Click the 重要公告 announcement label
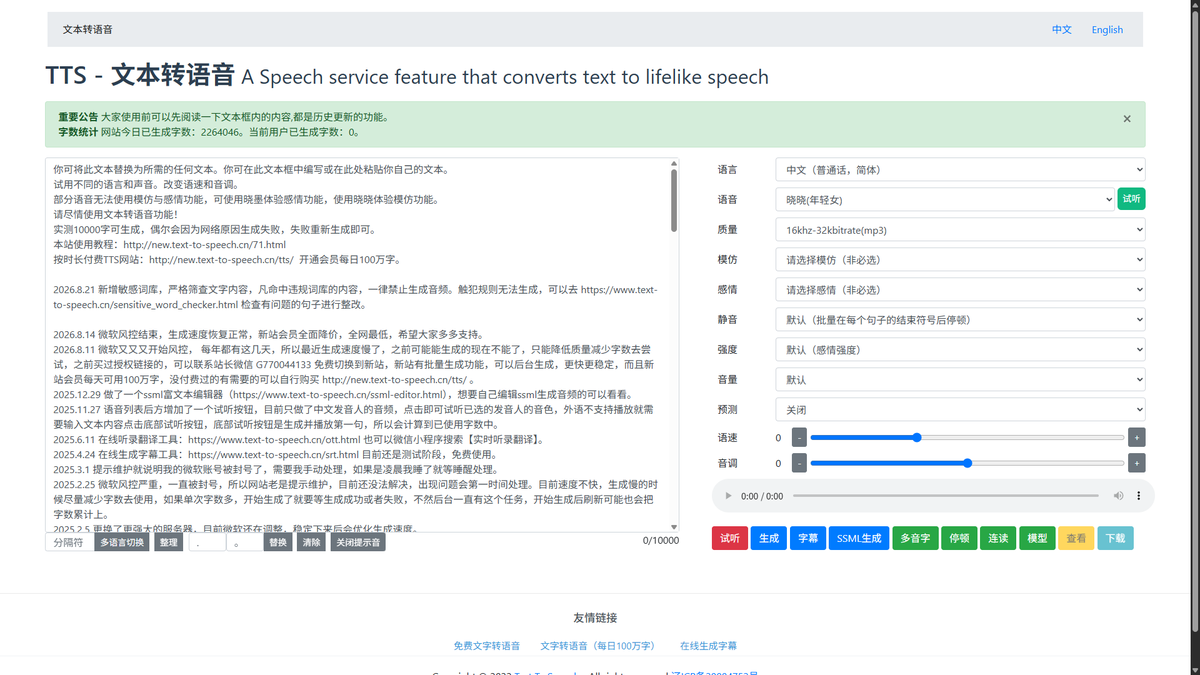The height and width of the screenshot is (675, 1200). coord(78,117)
